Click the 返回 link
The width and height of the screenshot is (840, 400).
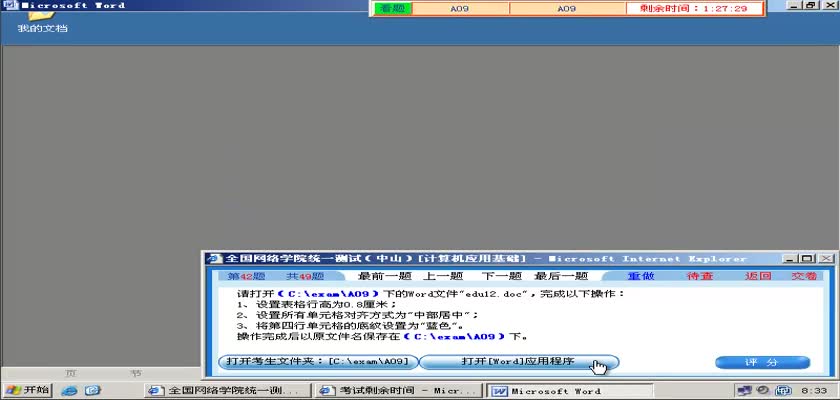point(758,276)
